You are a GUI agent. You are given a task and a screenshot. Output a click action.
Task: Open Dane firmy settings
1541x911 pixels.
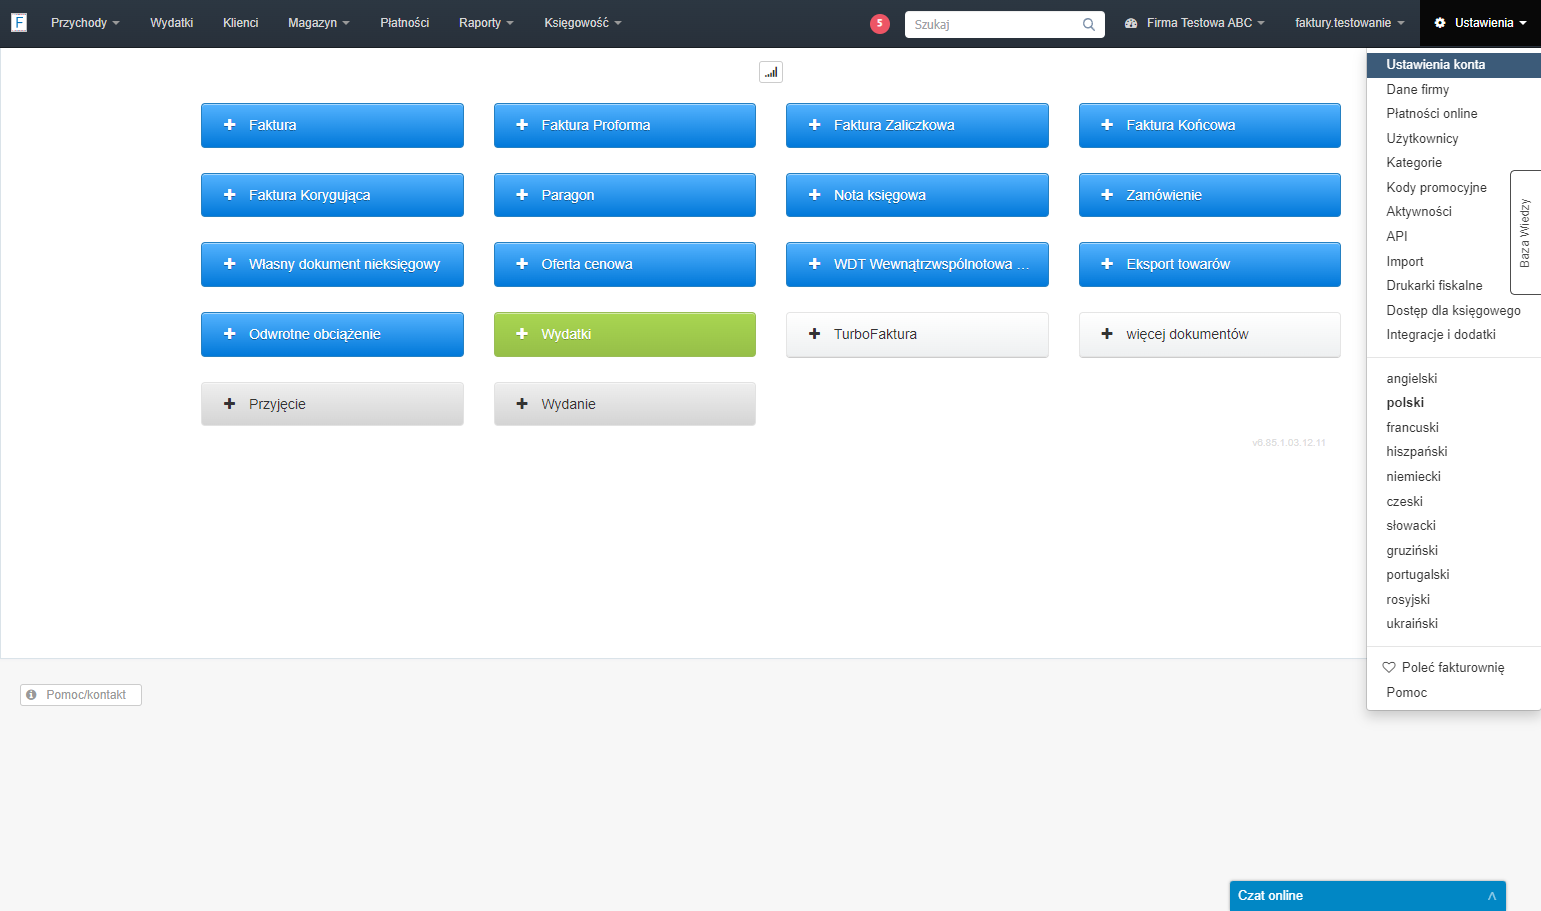point(1417,90)
